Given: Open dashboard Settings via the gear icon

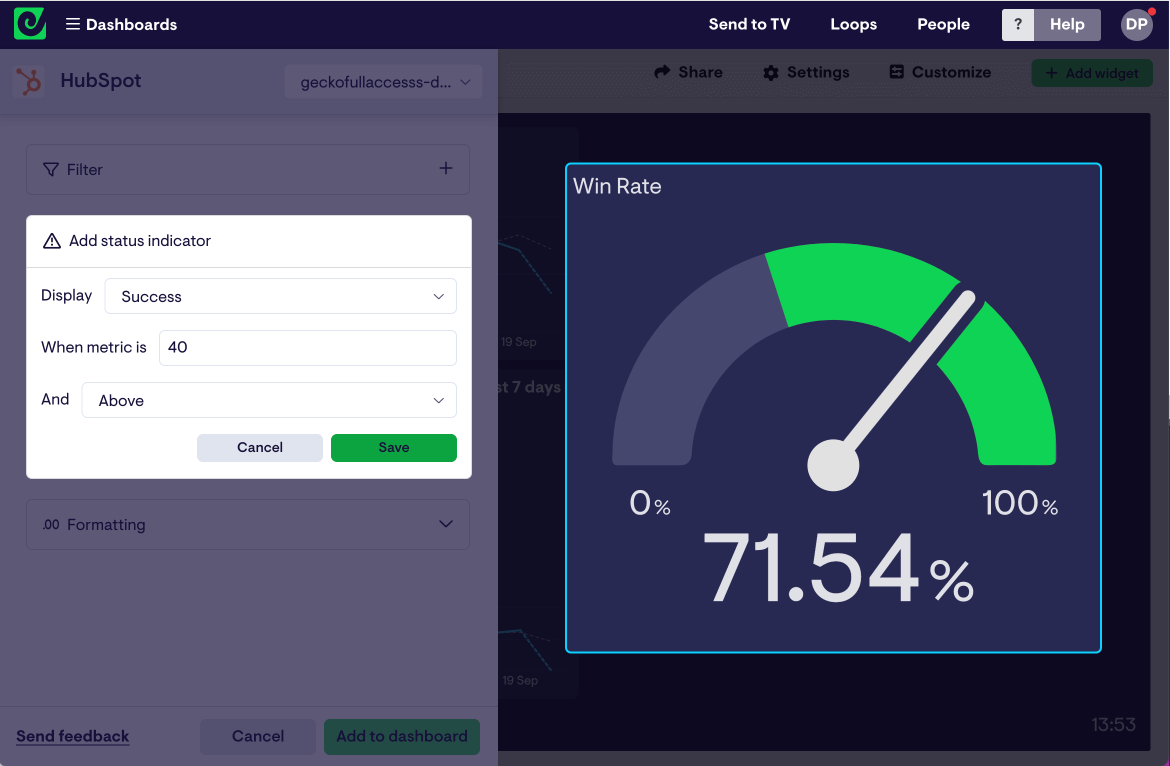Looking at the screenshot, I should 769,72.
